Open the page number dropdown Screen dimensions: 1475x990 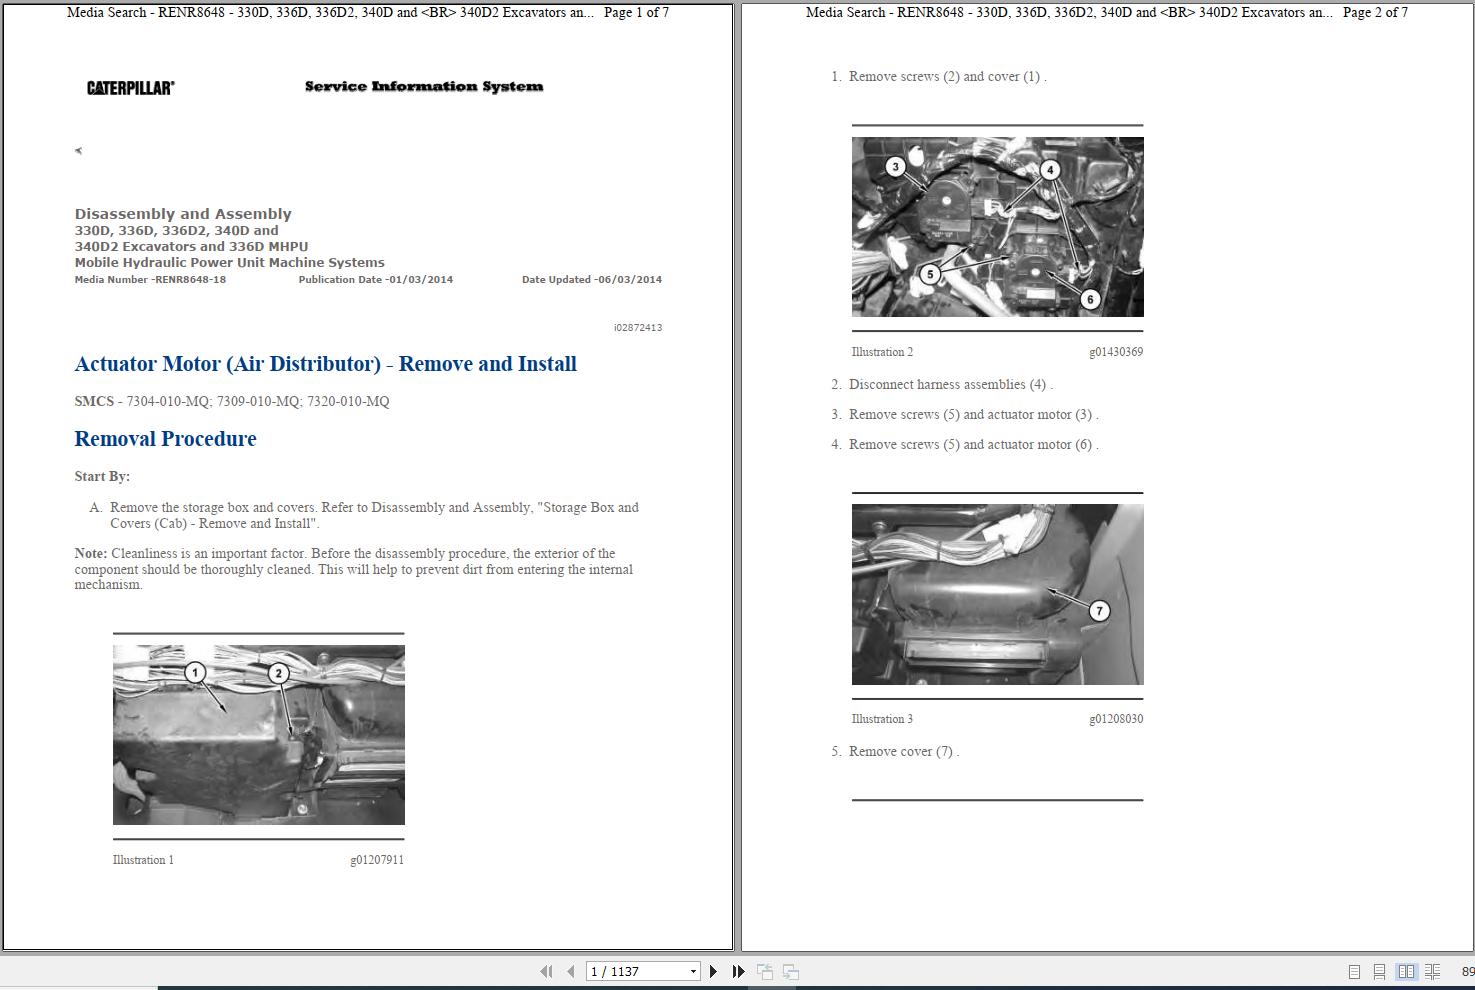(x=693, y=970)
